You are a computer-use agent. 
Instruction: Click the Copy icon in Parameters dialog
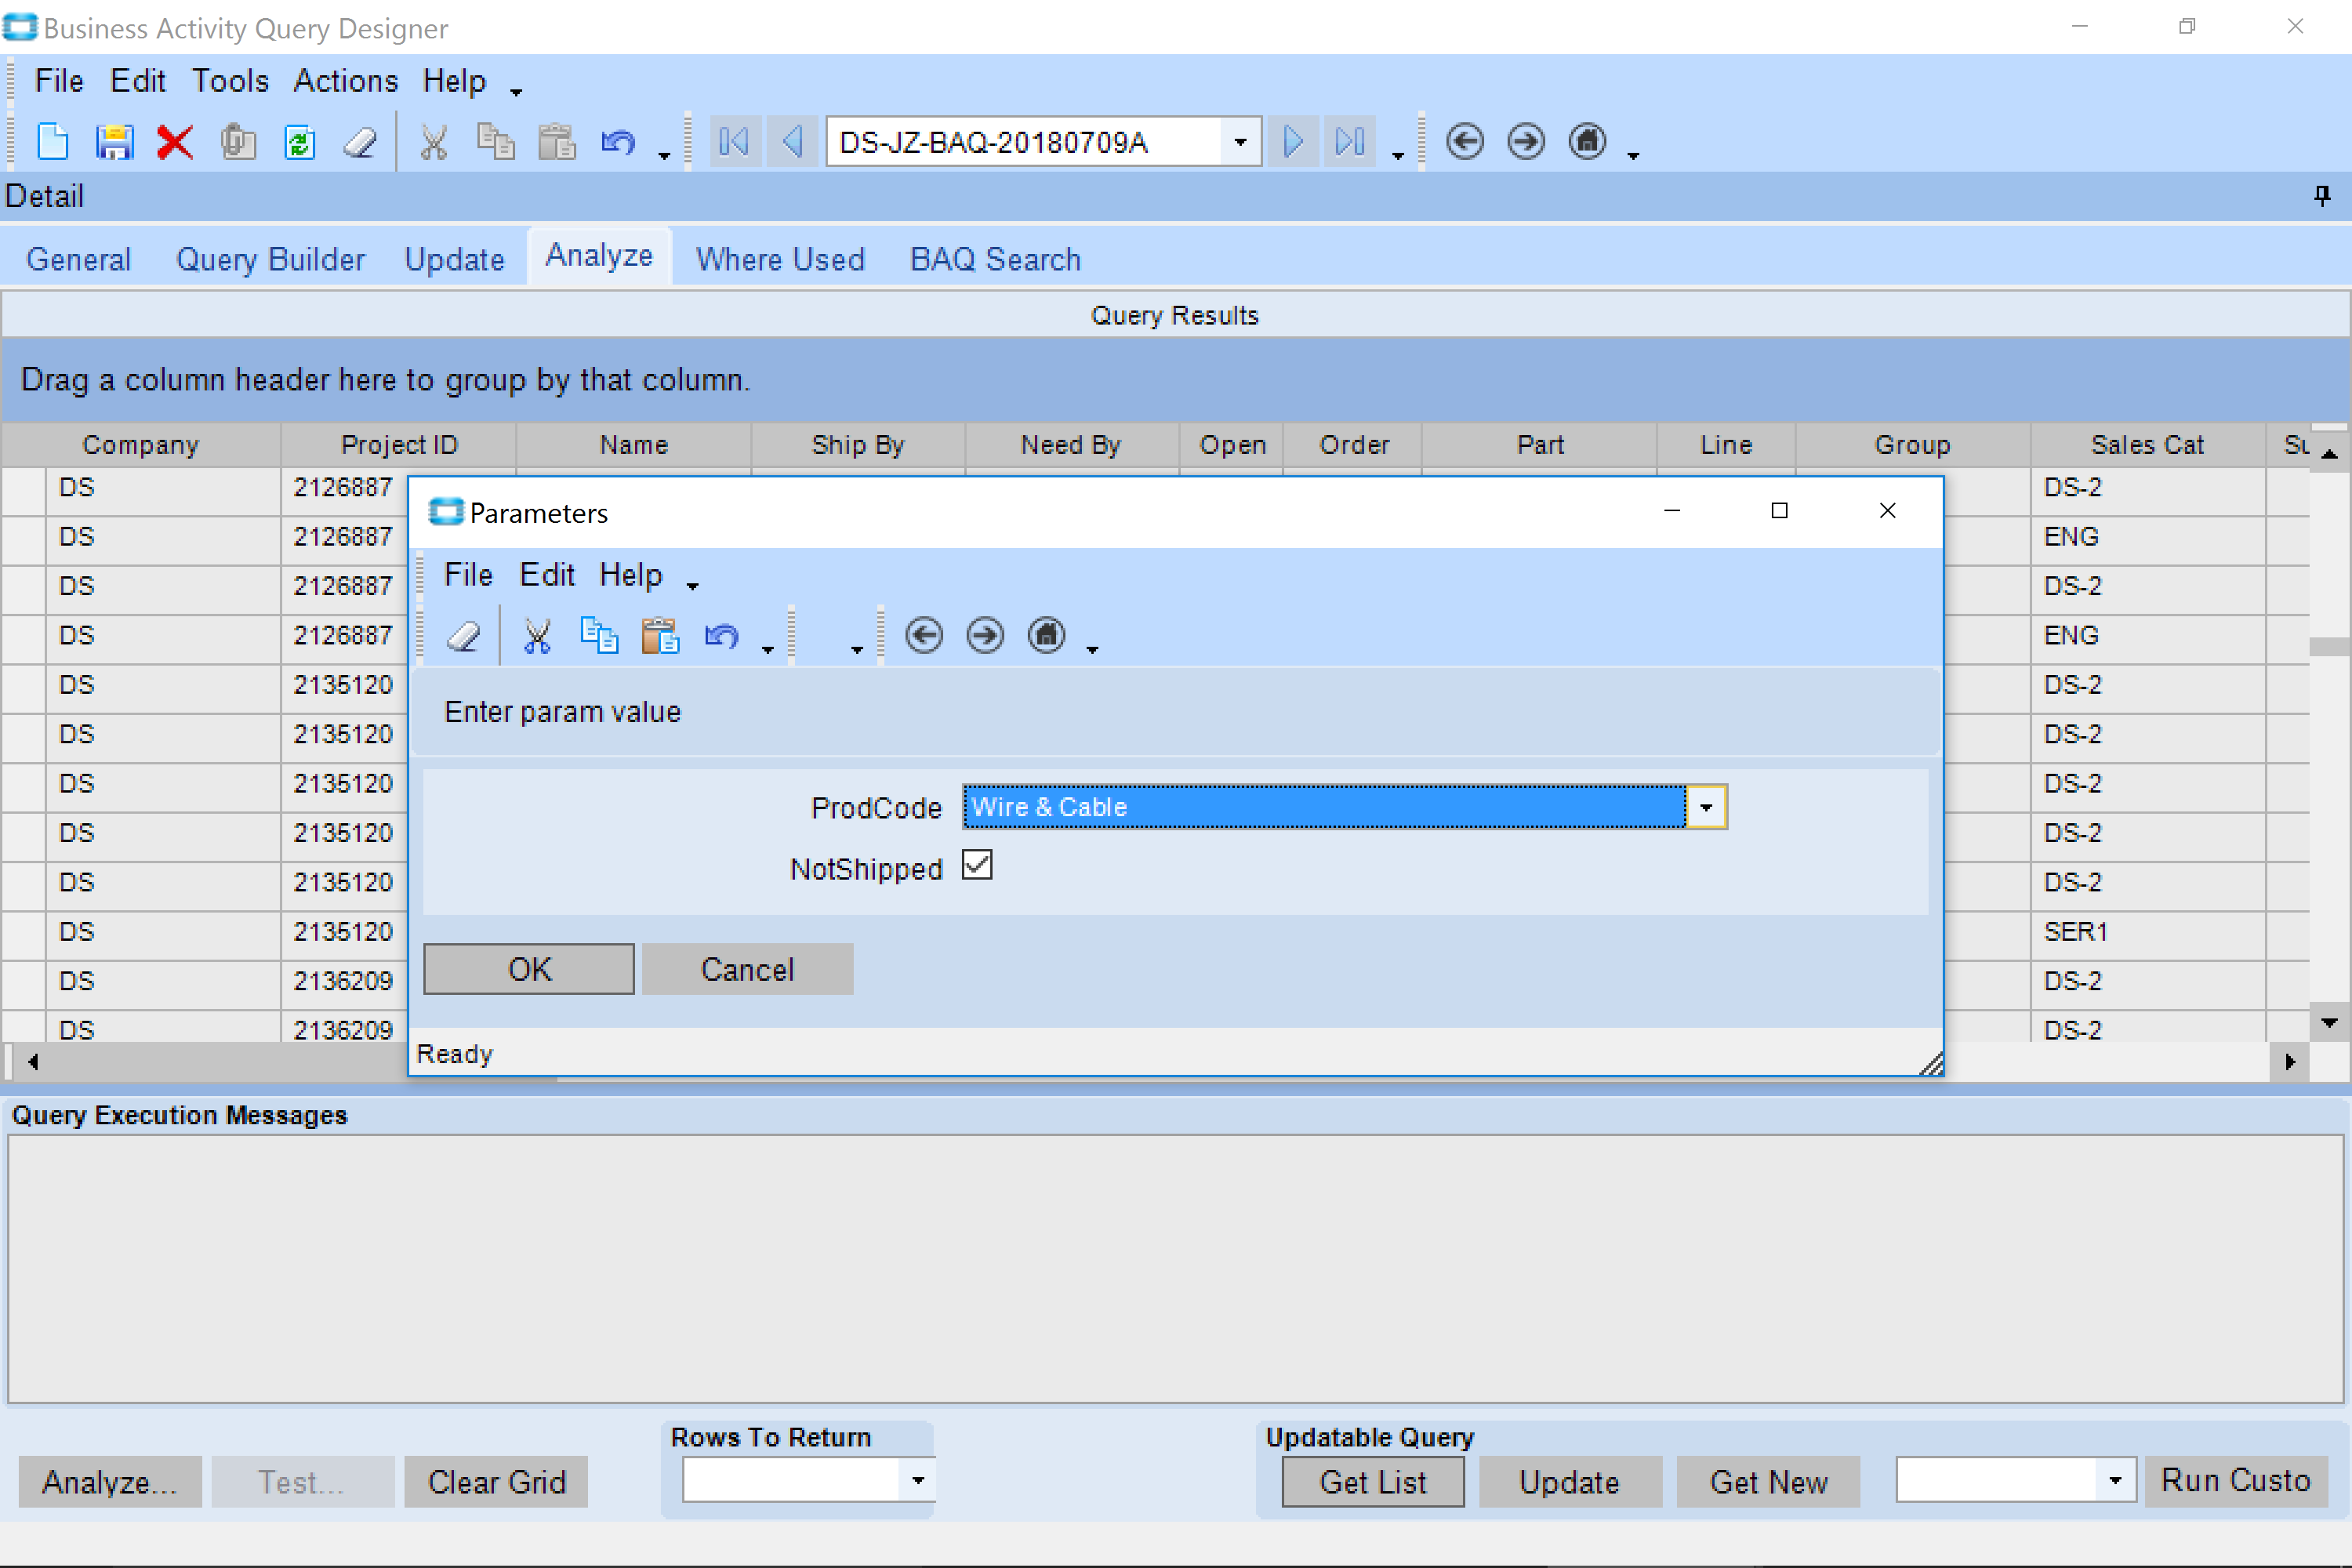(599, 636)
